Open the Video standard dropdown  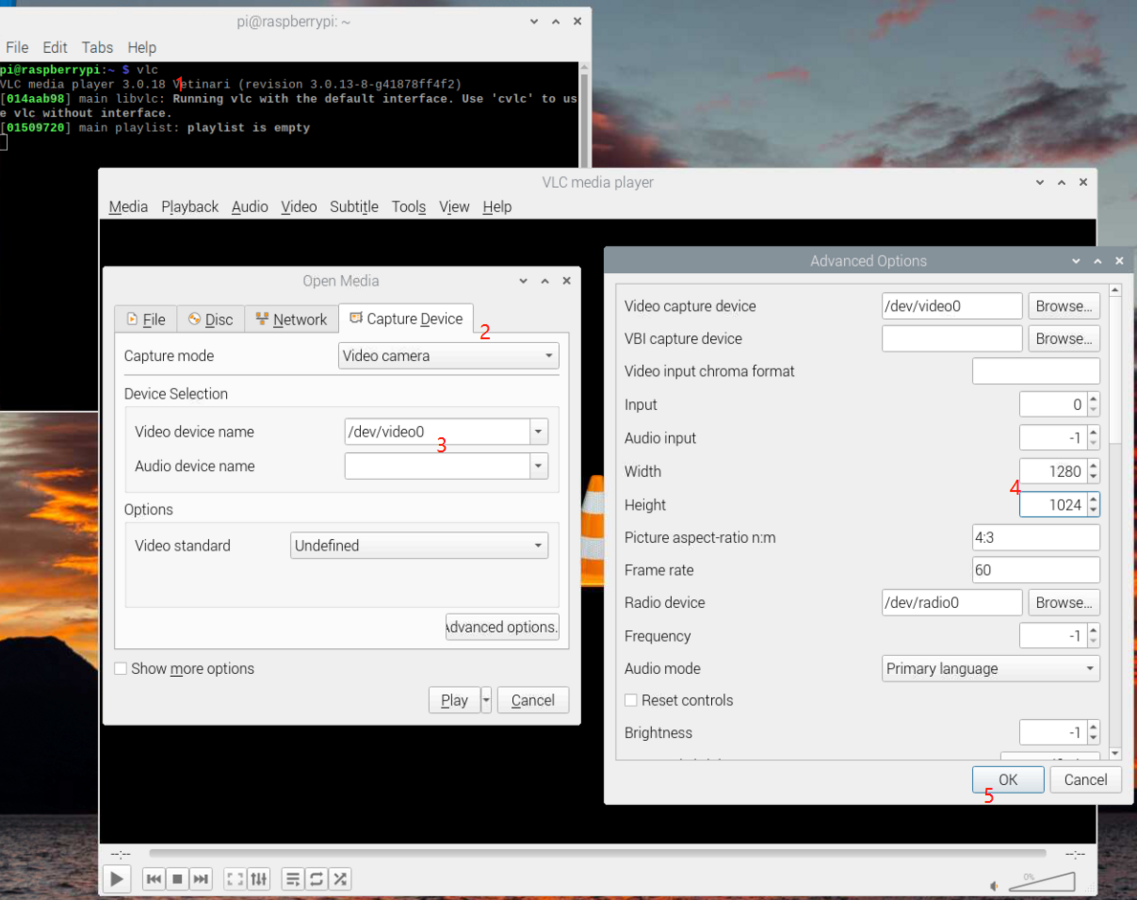pyautogui.click(x=420, y=546)
